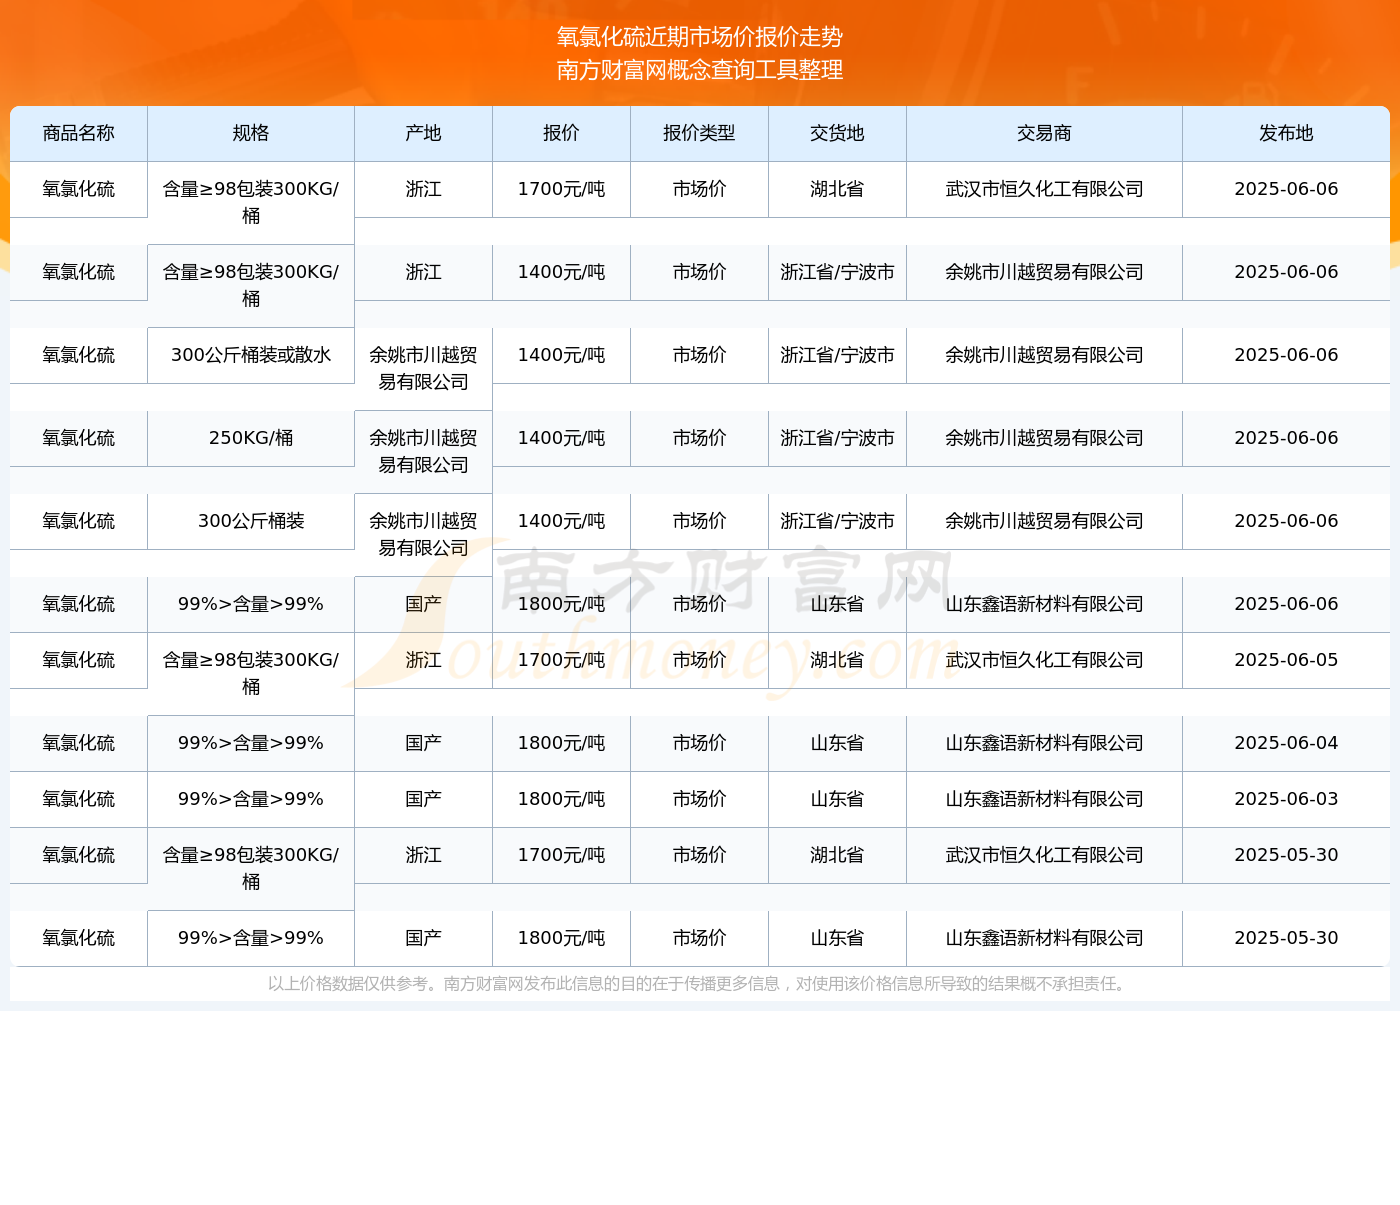The width and height of the screenshot is (1400, 1205).
Task: Click the 发布地 column header
Action: point(1286,133)
